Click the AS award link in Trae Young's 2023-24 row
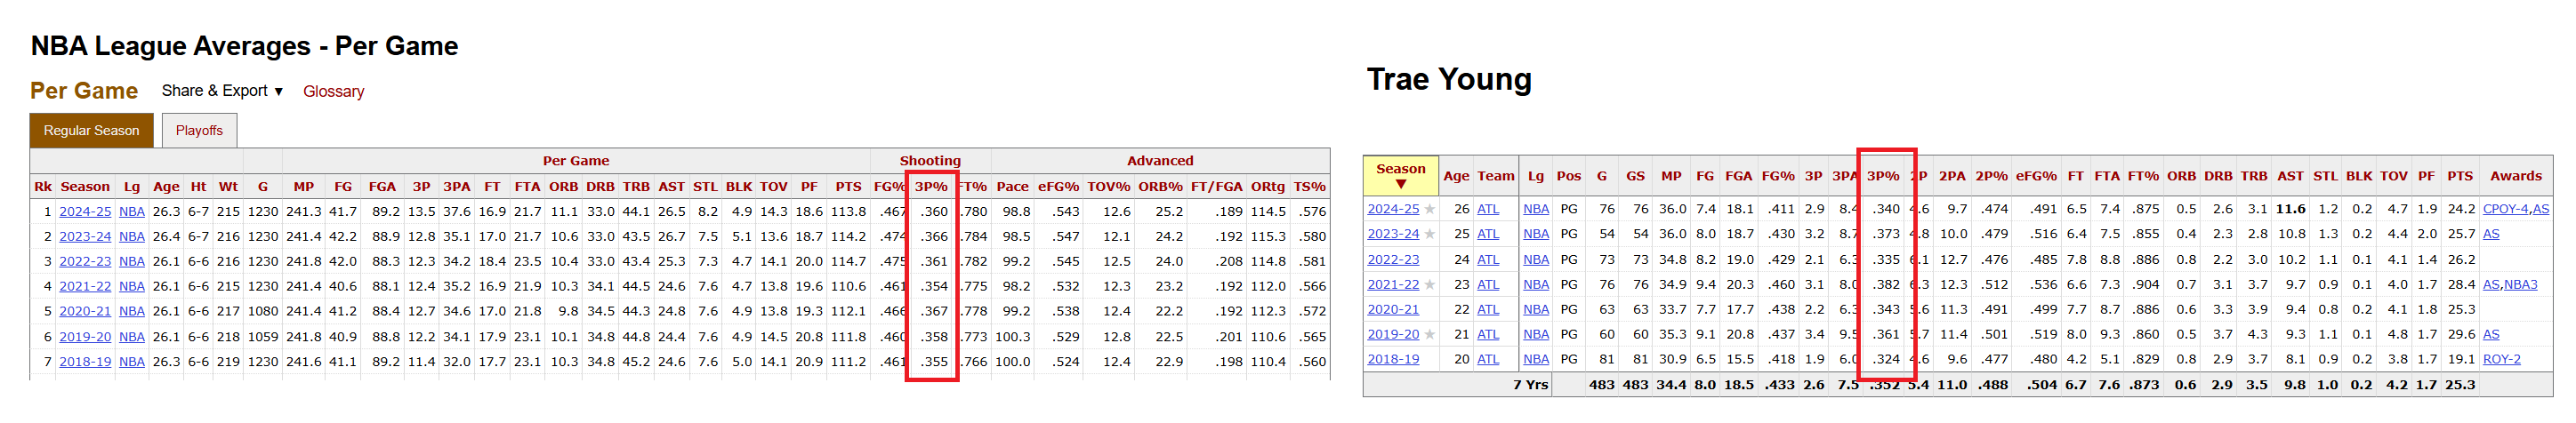Viewport: 2576px width, 423px height. (x=2491, y=234)
